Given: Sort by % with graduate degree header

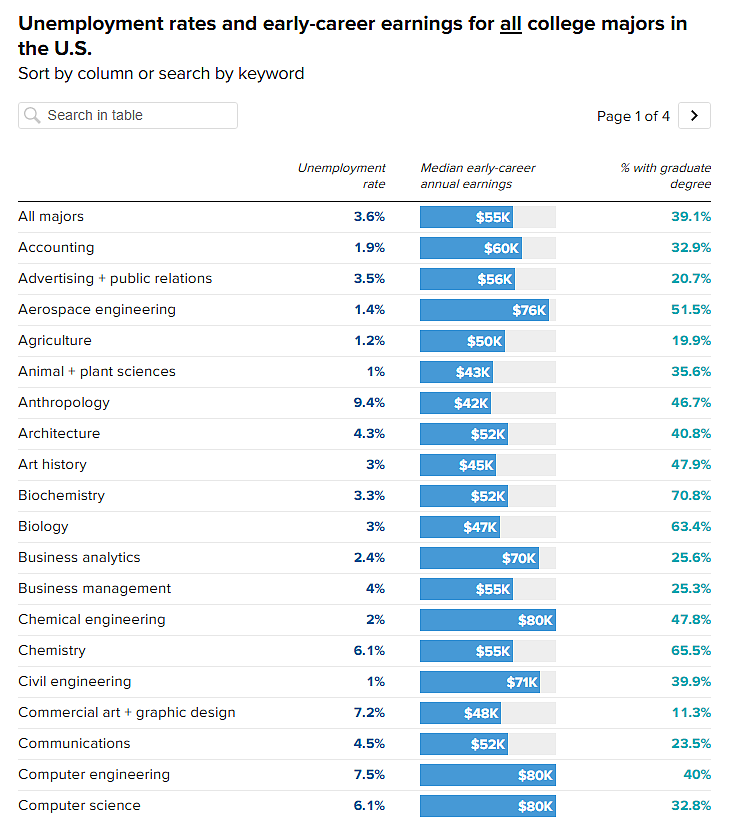Looking at the screenshot, I should point(665,176).
